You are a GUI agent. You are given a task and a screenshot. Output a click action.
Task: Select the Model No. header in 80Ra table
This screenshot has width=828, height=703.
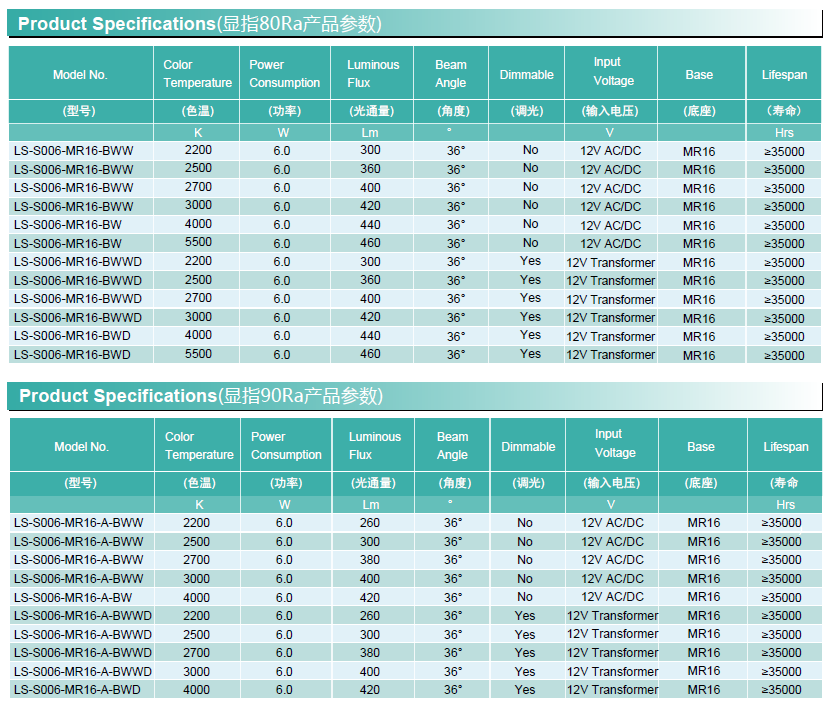[x=80, y=75]
